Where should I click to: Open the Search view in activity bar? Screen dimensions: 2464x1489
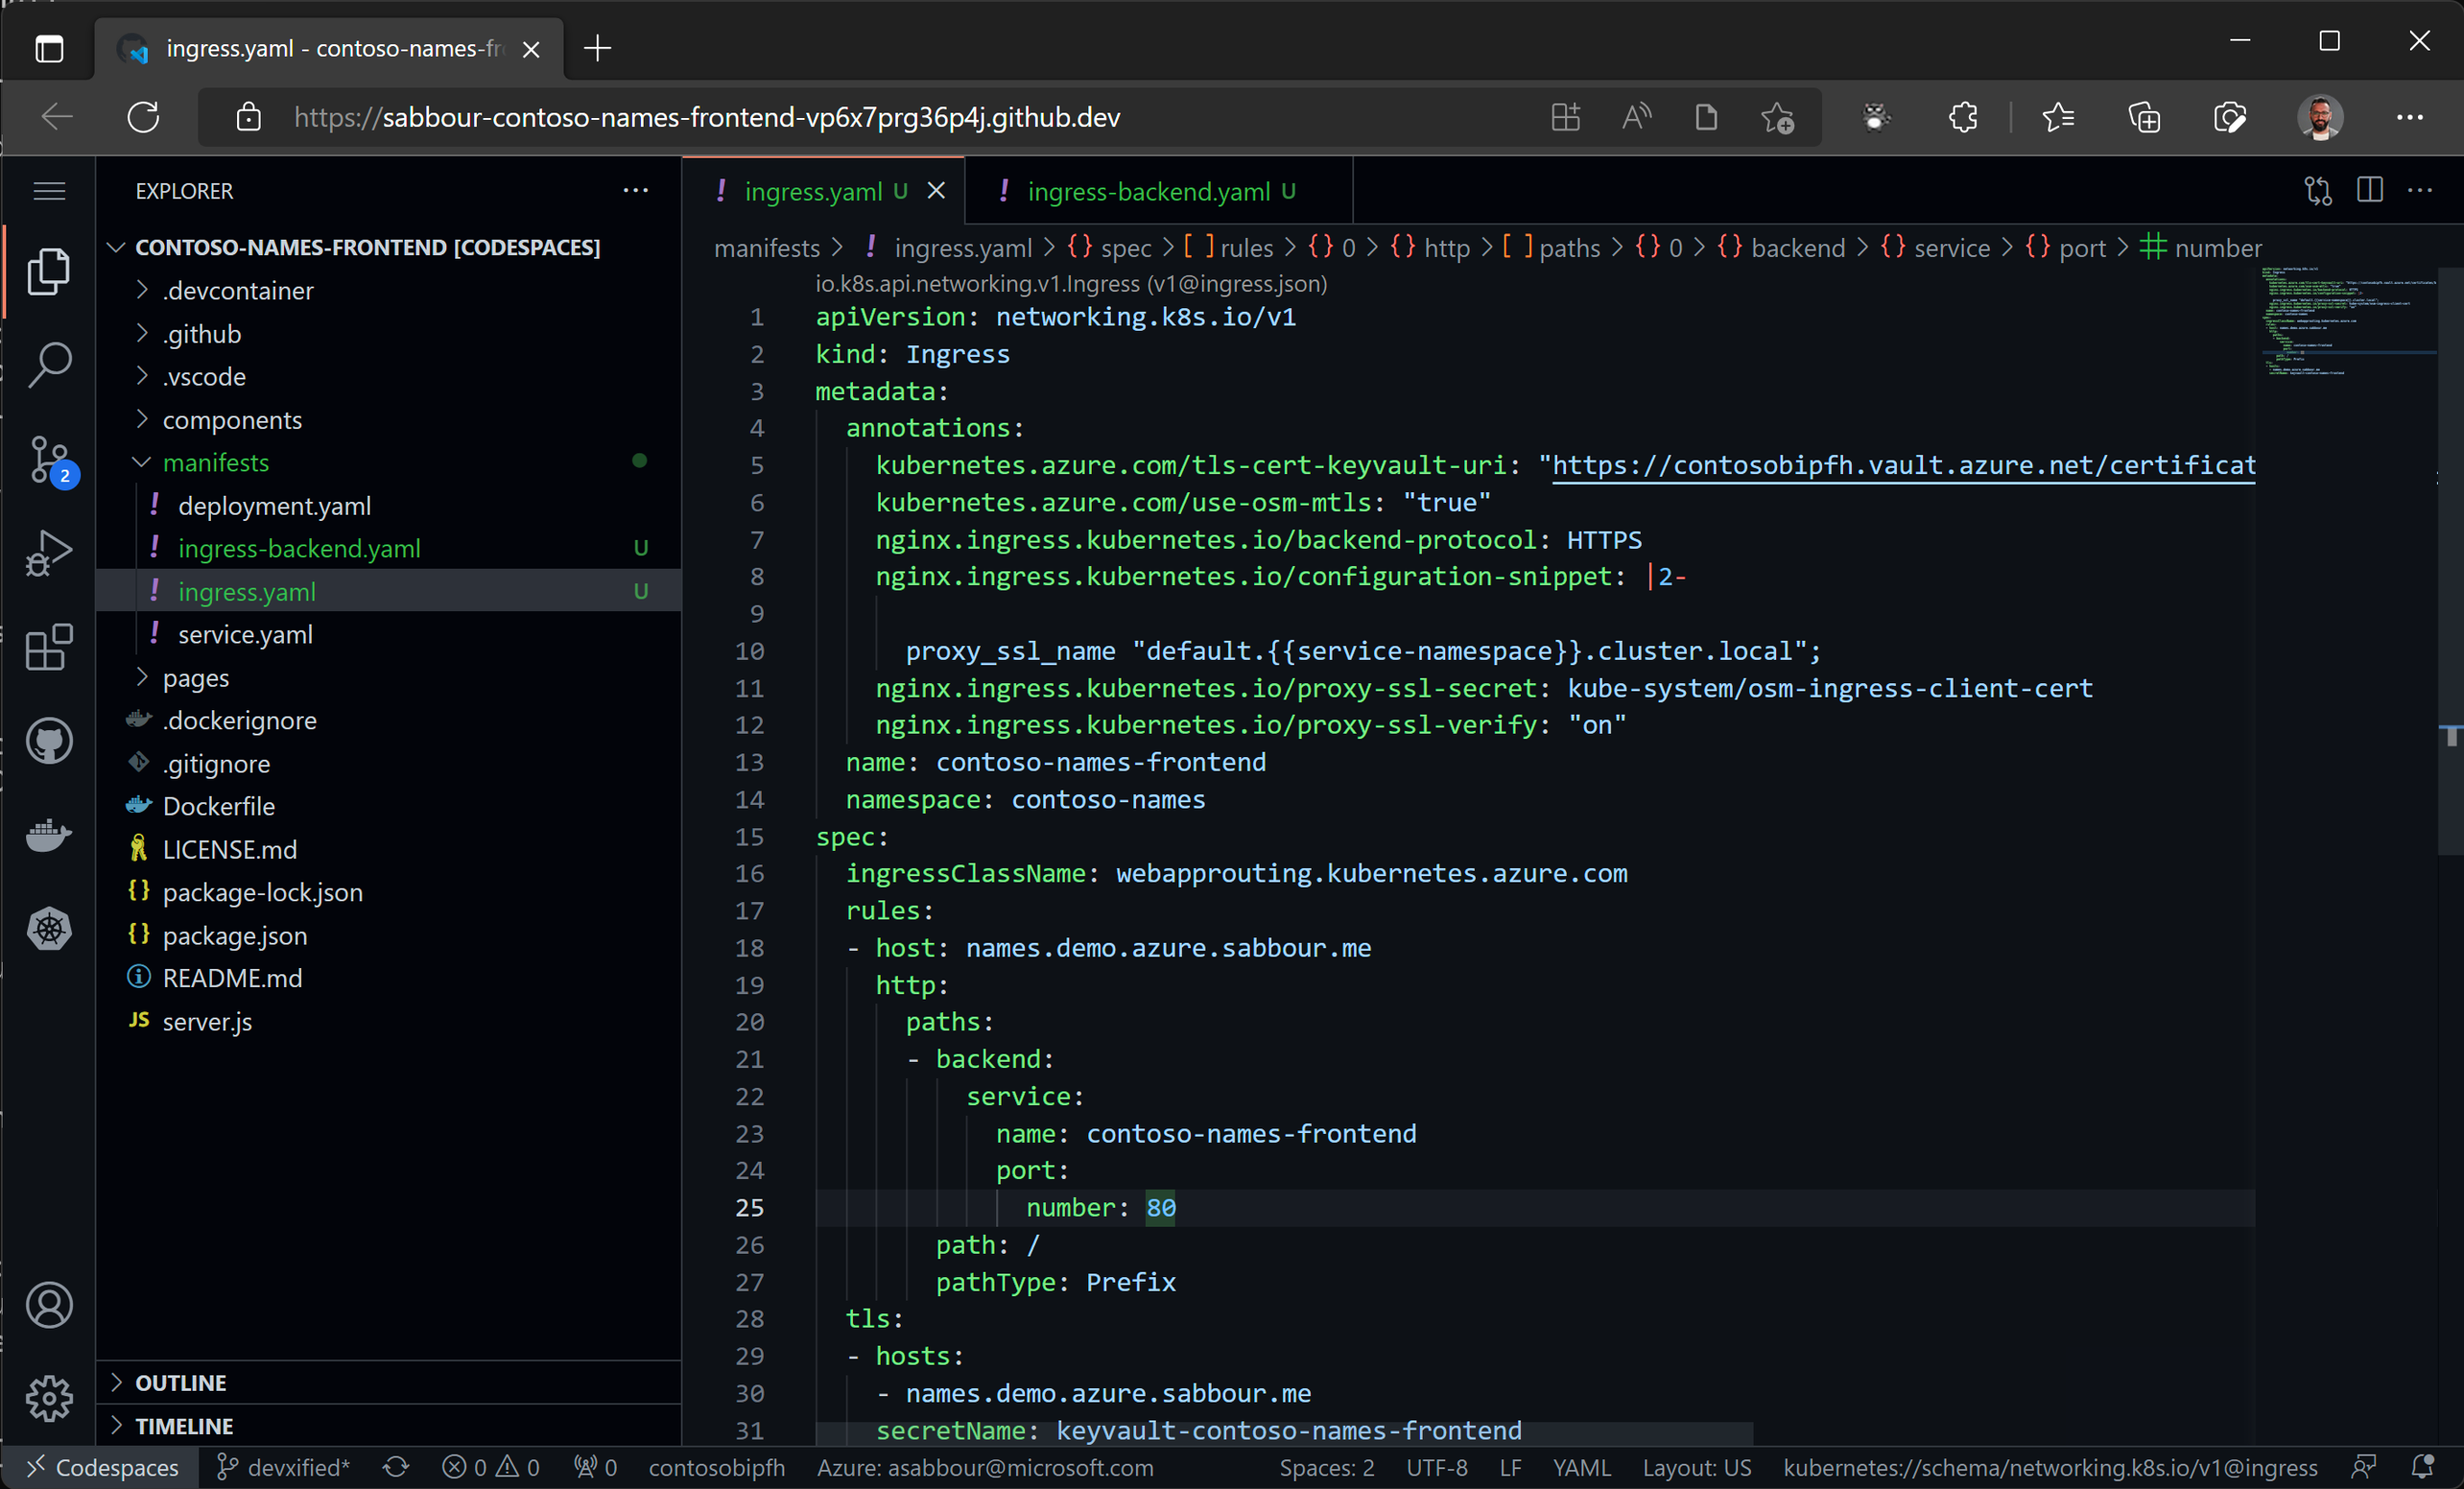tap(49, 364)
